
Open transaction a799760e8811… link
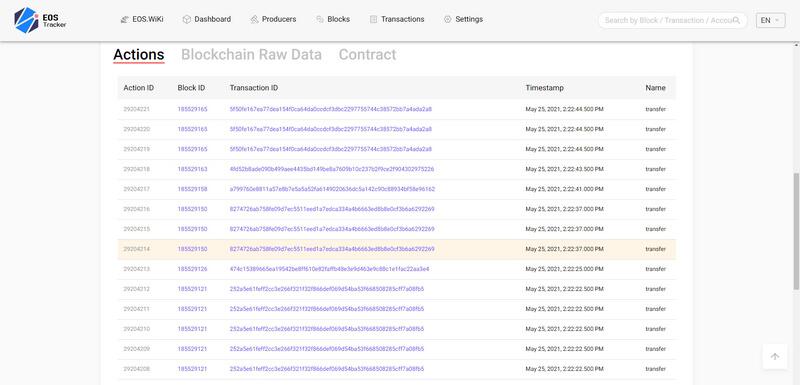332,189
